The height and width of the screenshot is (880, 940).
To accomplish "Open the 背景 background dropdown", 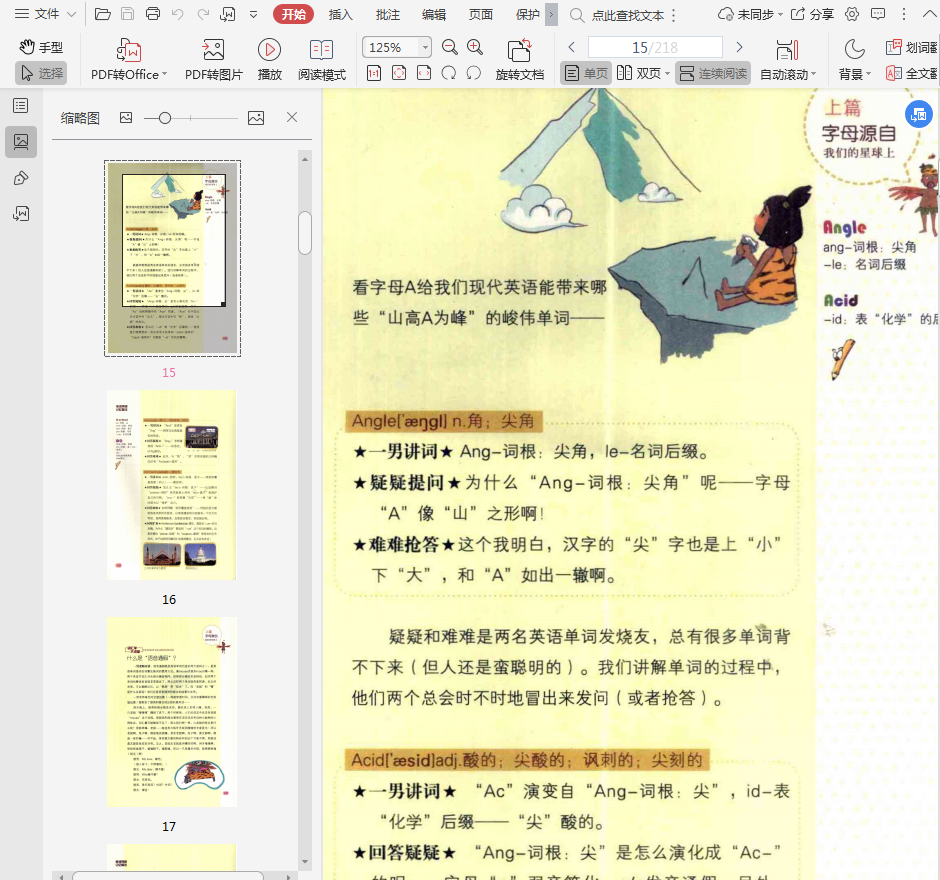I will click(854, 59).
